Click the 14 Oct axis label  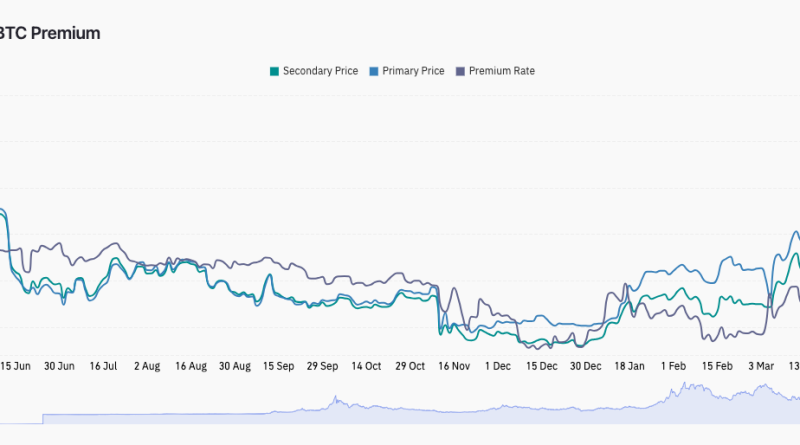(x=366, y=366)
